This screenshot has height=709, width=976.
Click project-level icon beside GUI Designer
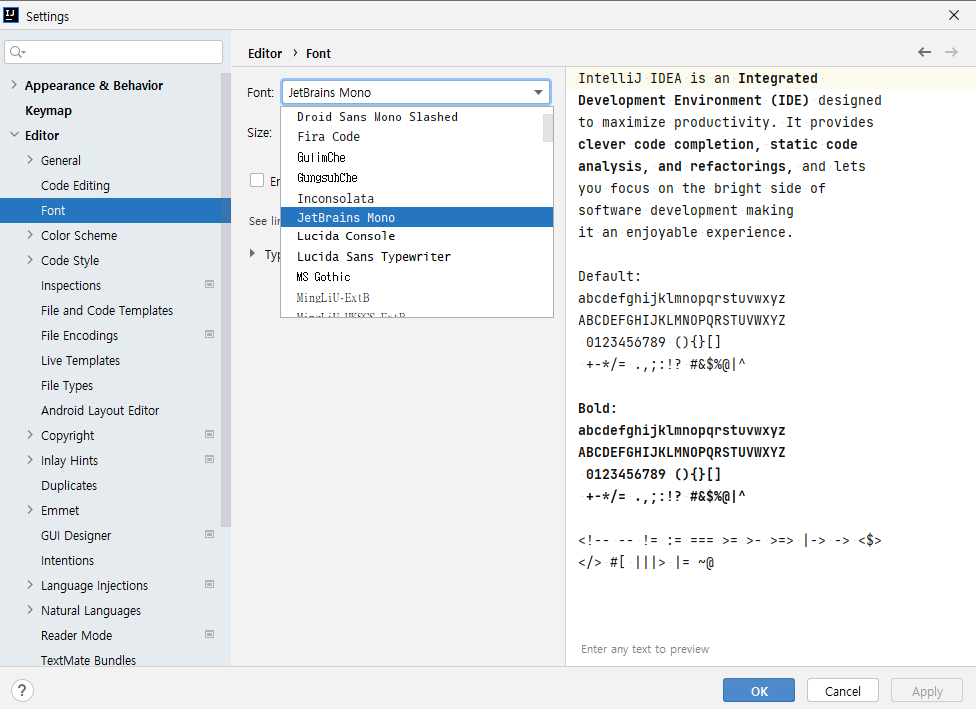click(x=210, y=534)
